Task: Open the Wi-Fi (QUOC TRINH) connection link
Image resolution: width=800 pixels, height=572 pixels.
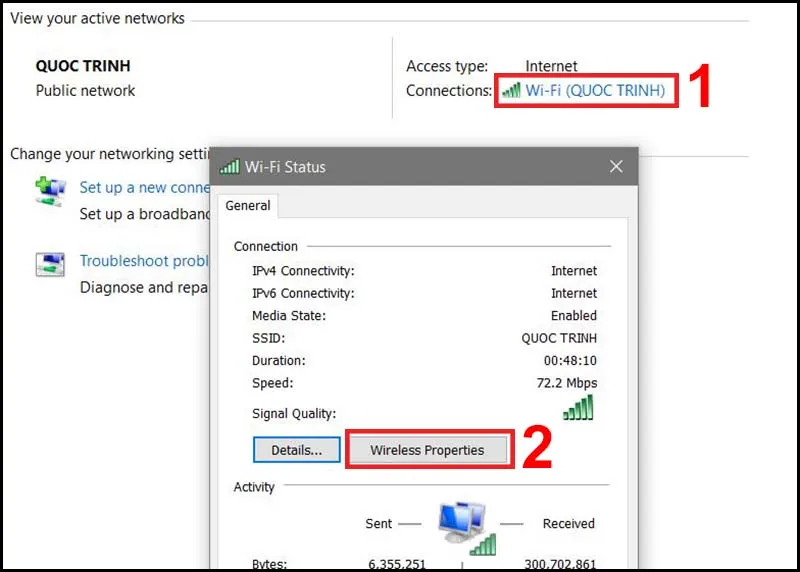Action: 596,91
